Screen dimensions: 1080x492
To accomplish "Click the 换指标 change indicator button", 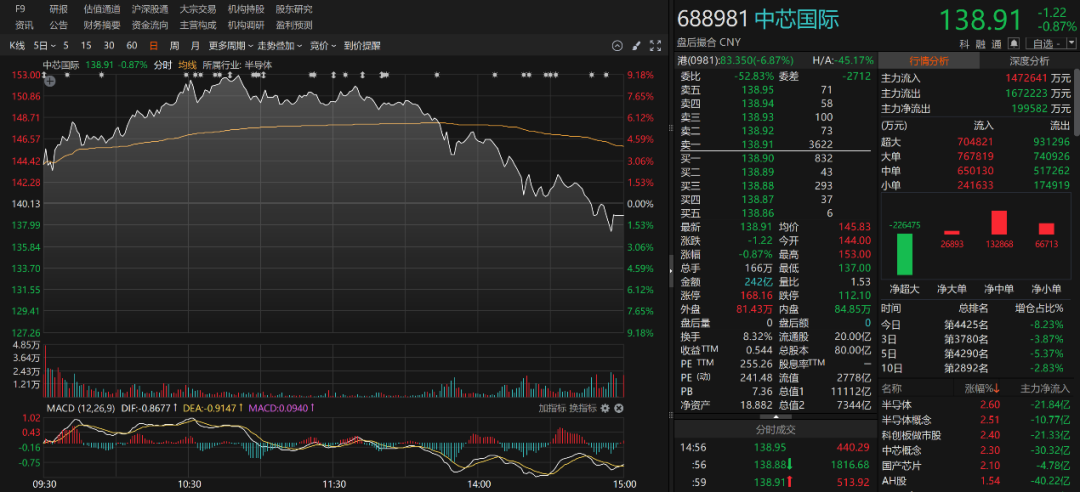I will (582, 409).
